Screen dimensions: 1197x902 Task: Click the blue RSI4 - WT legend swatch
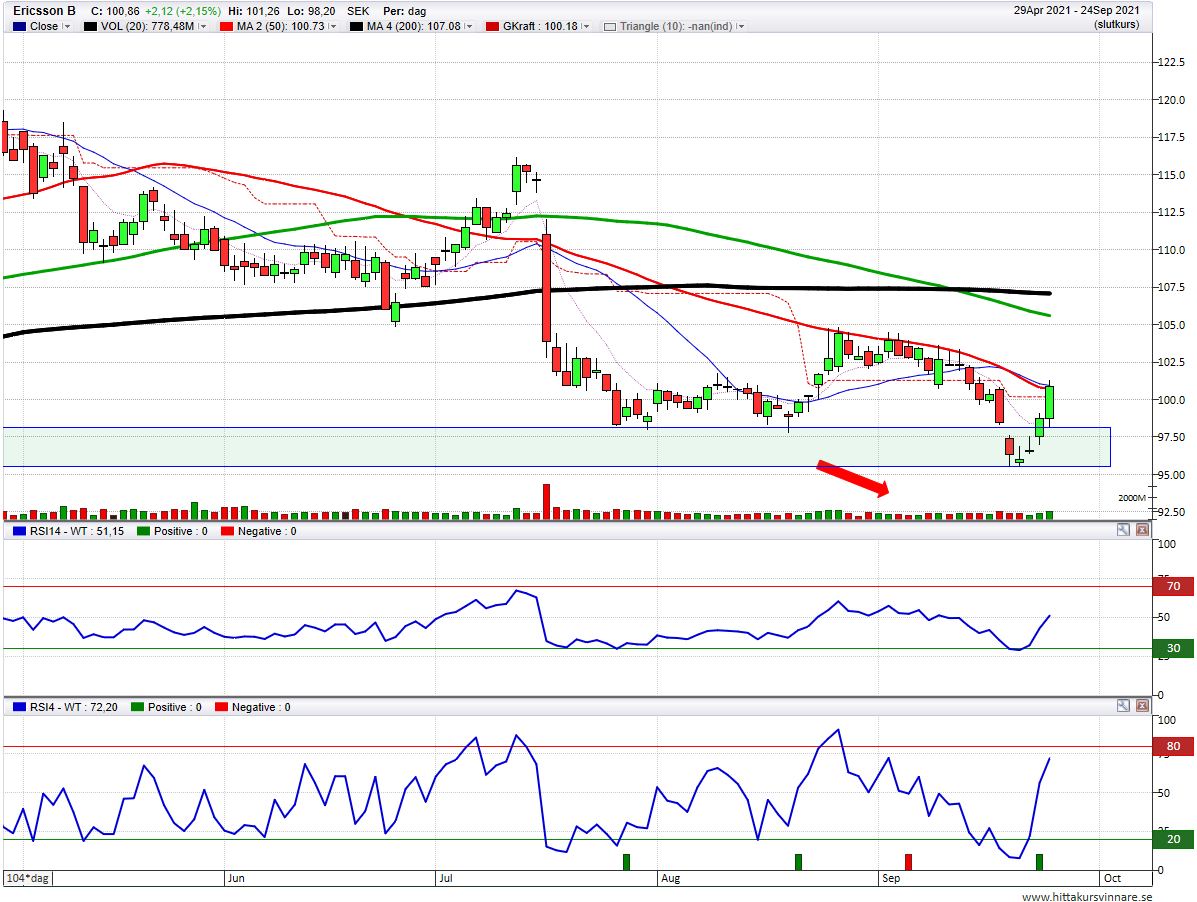(x=20, y=707)
